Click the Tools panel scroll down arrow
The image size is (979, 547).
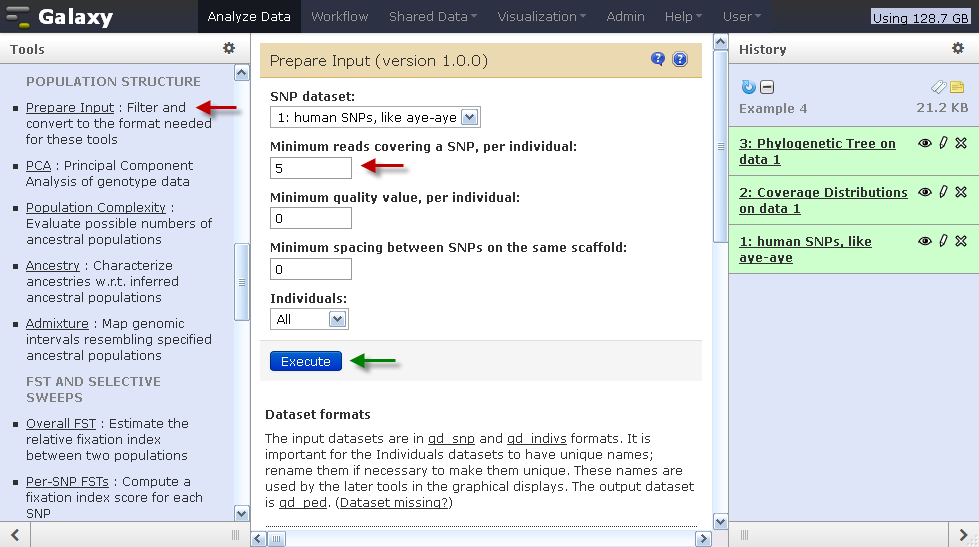pyautogui.click(x=242, y=513)
